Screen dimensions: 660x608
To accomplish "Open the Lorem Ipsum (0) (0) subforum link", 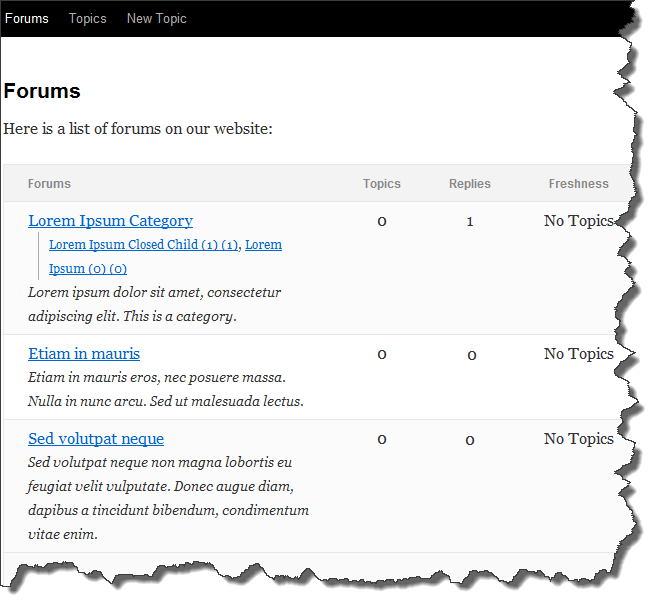I will point(88,269).
